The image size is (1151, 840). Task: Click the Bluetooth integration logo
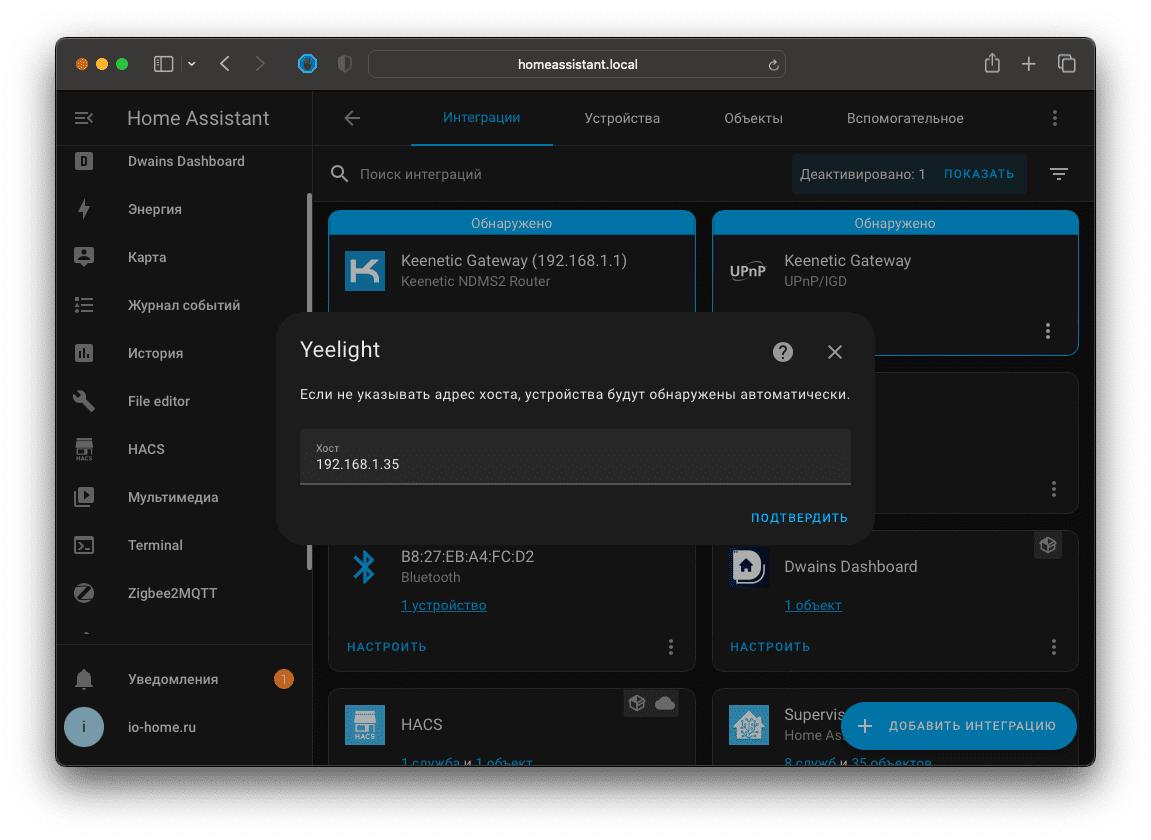pos(364,567)
